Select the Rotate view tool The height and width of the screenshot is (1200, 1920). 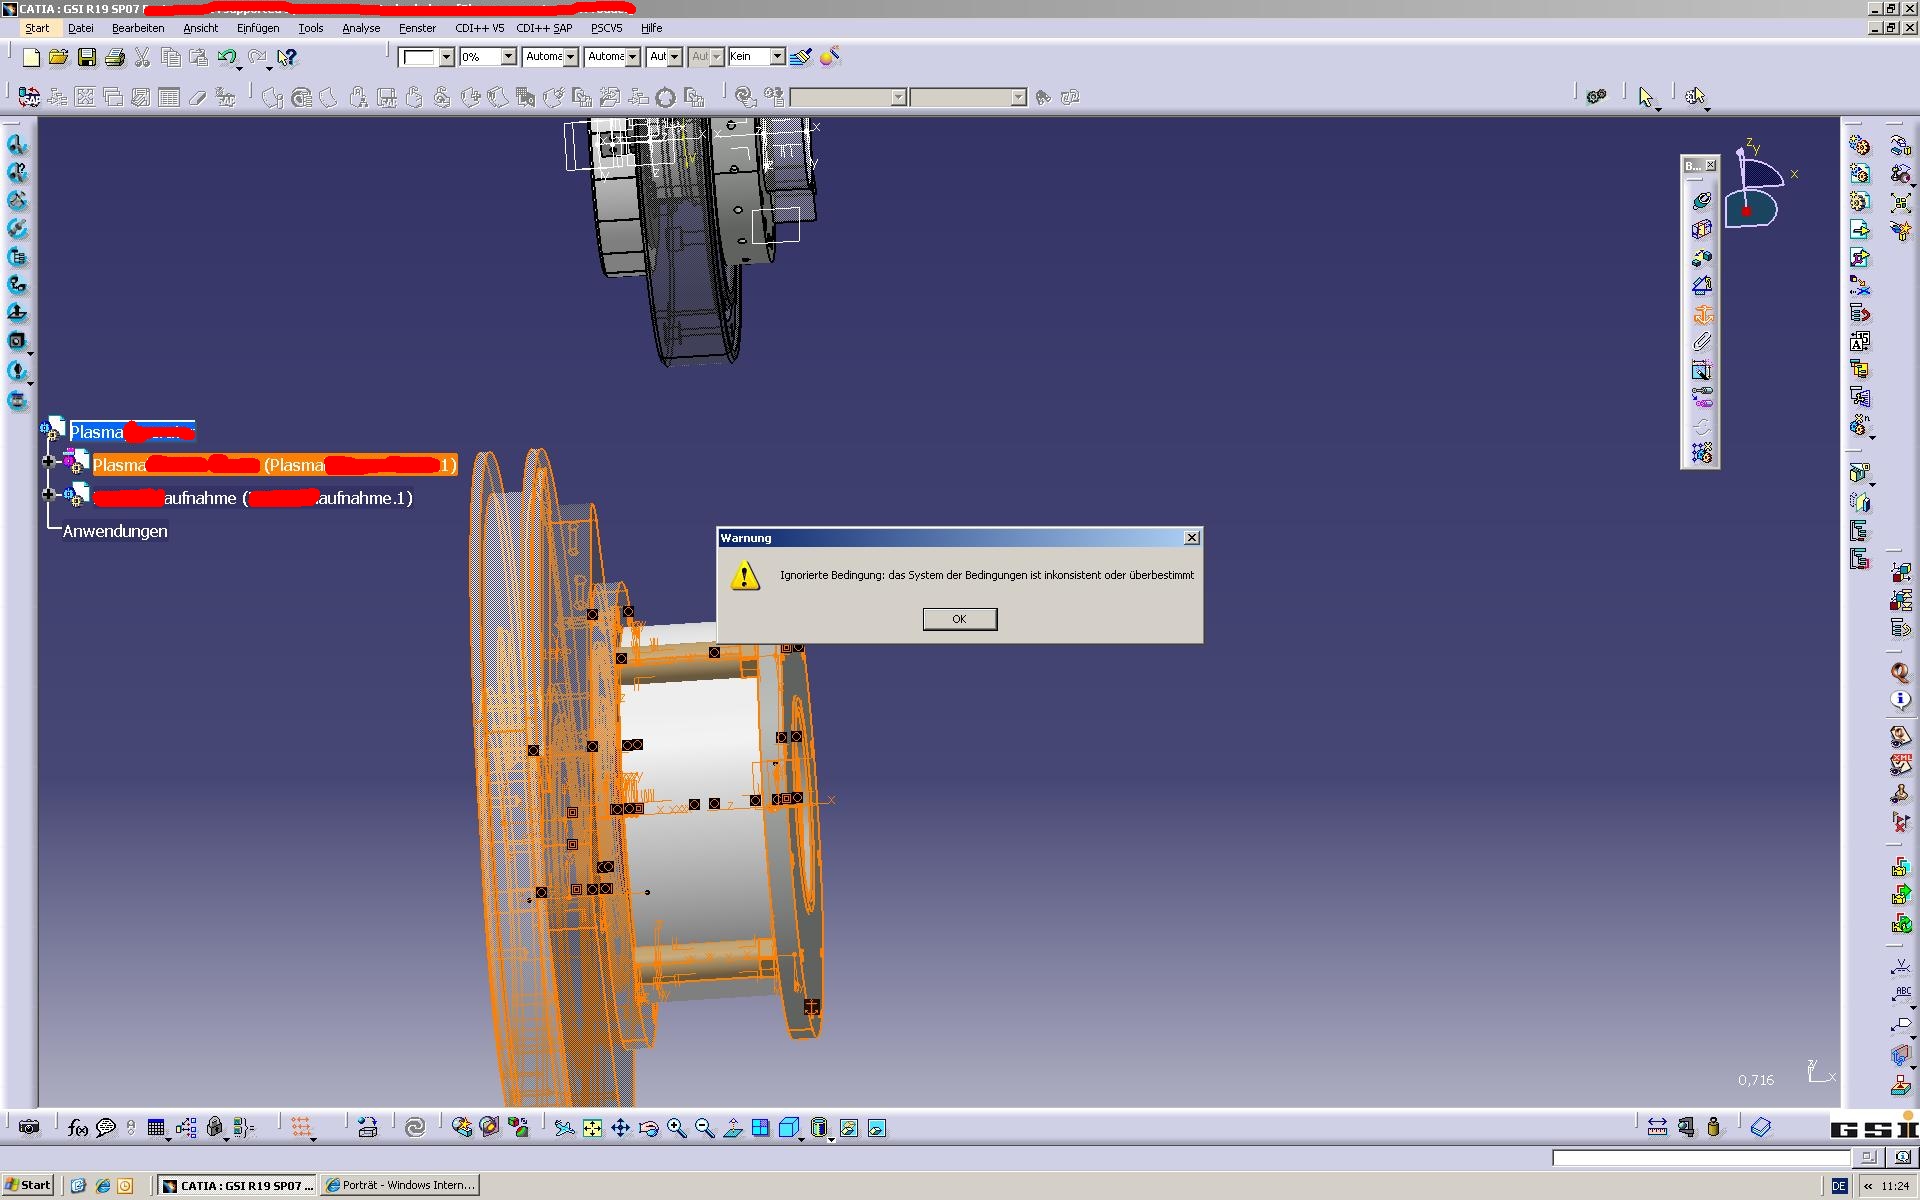click(648, 1128)
